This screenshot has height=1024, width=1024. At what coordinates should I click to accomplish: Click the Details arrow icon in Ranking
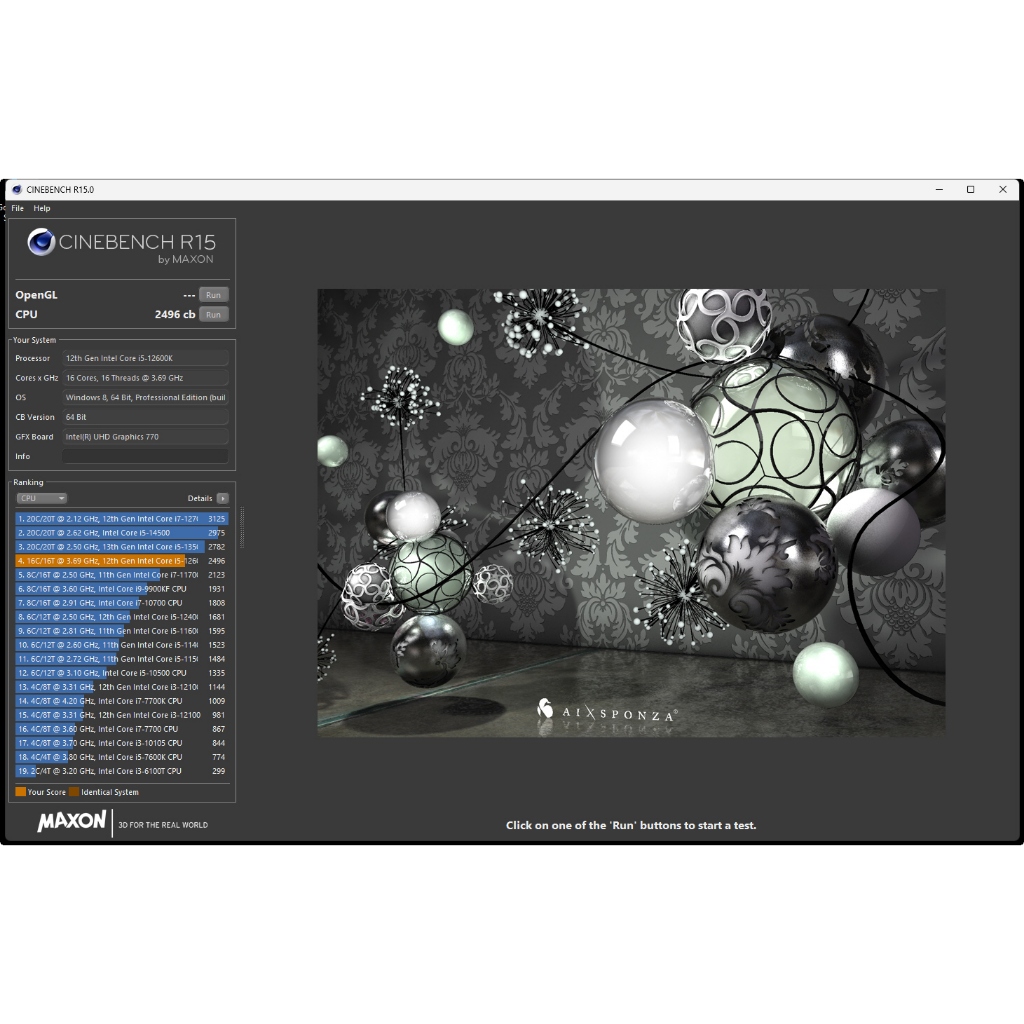tap(222, 498)
